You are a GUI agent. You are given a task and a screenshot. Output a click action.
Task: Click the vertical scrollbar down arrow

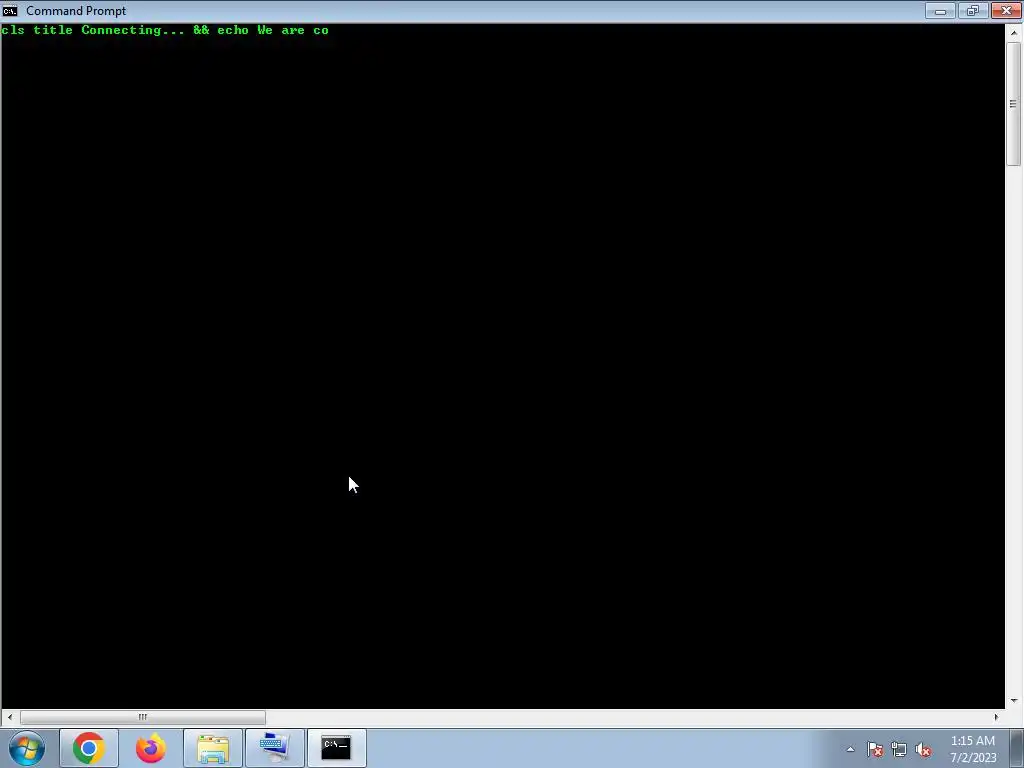[1014, 701]
